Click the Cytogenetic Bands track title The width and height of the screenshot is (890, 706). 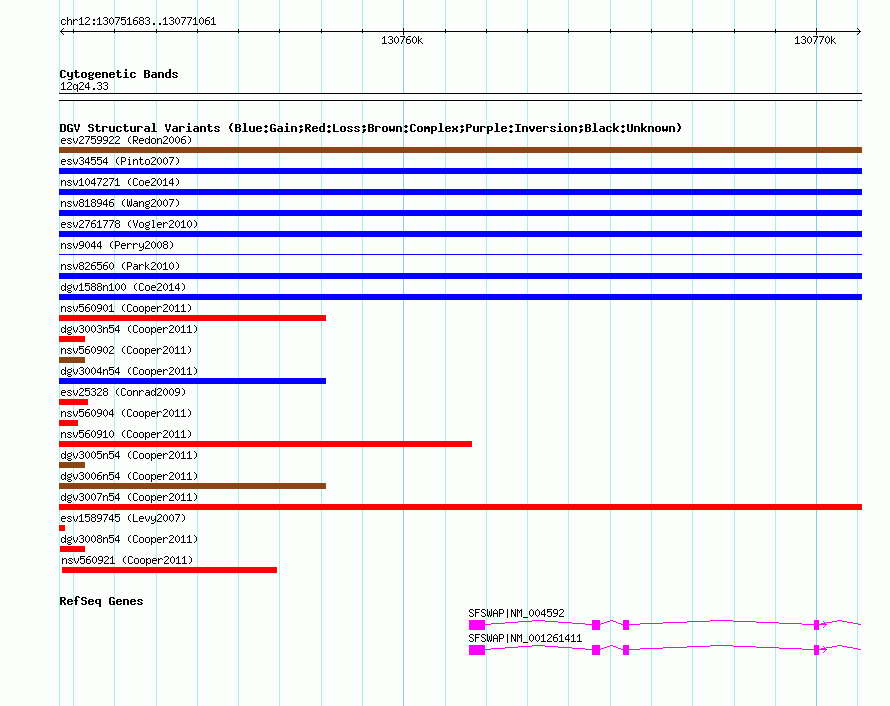click(x=119, y=74)
